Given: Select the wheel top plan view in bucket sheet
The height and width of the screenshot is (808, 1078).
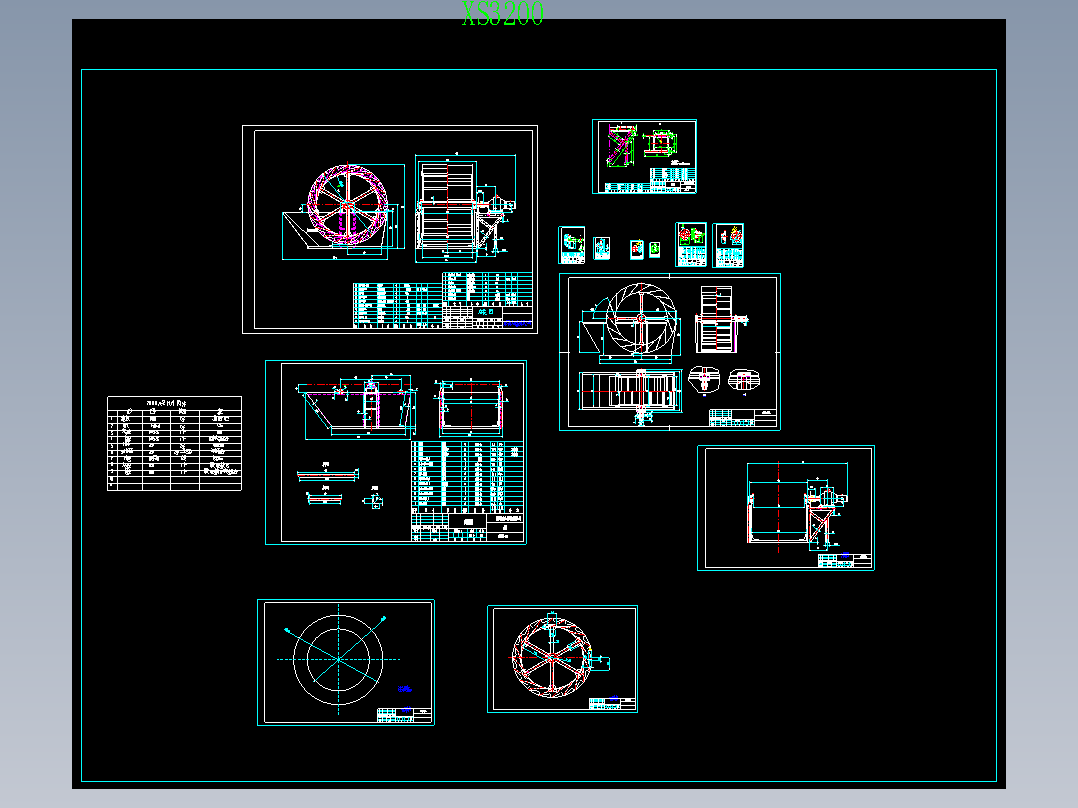Looking at the screenshot, I should click(630, 391).
